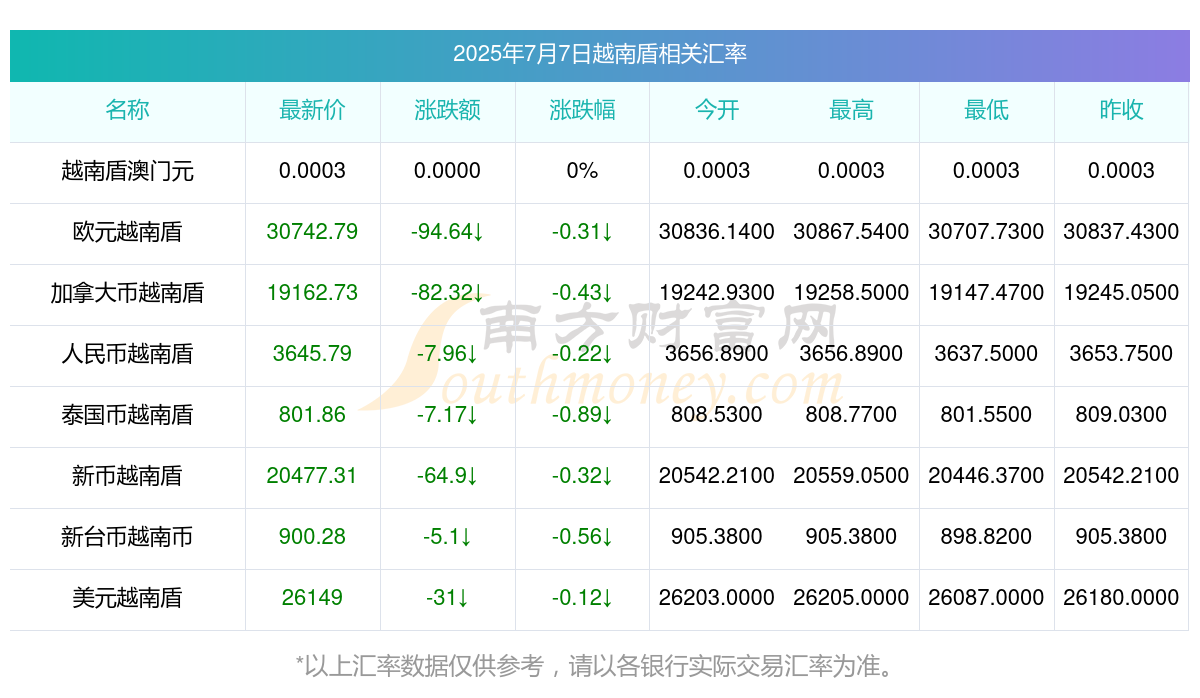The image size is (1200, 698).
Task: Click the 最新价 column header
Action: click(312, 110)
